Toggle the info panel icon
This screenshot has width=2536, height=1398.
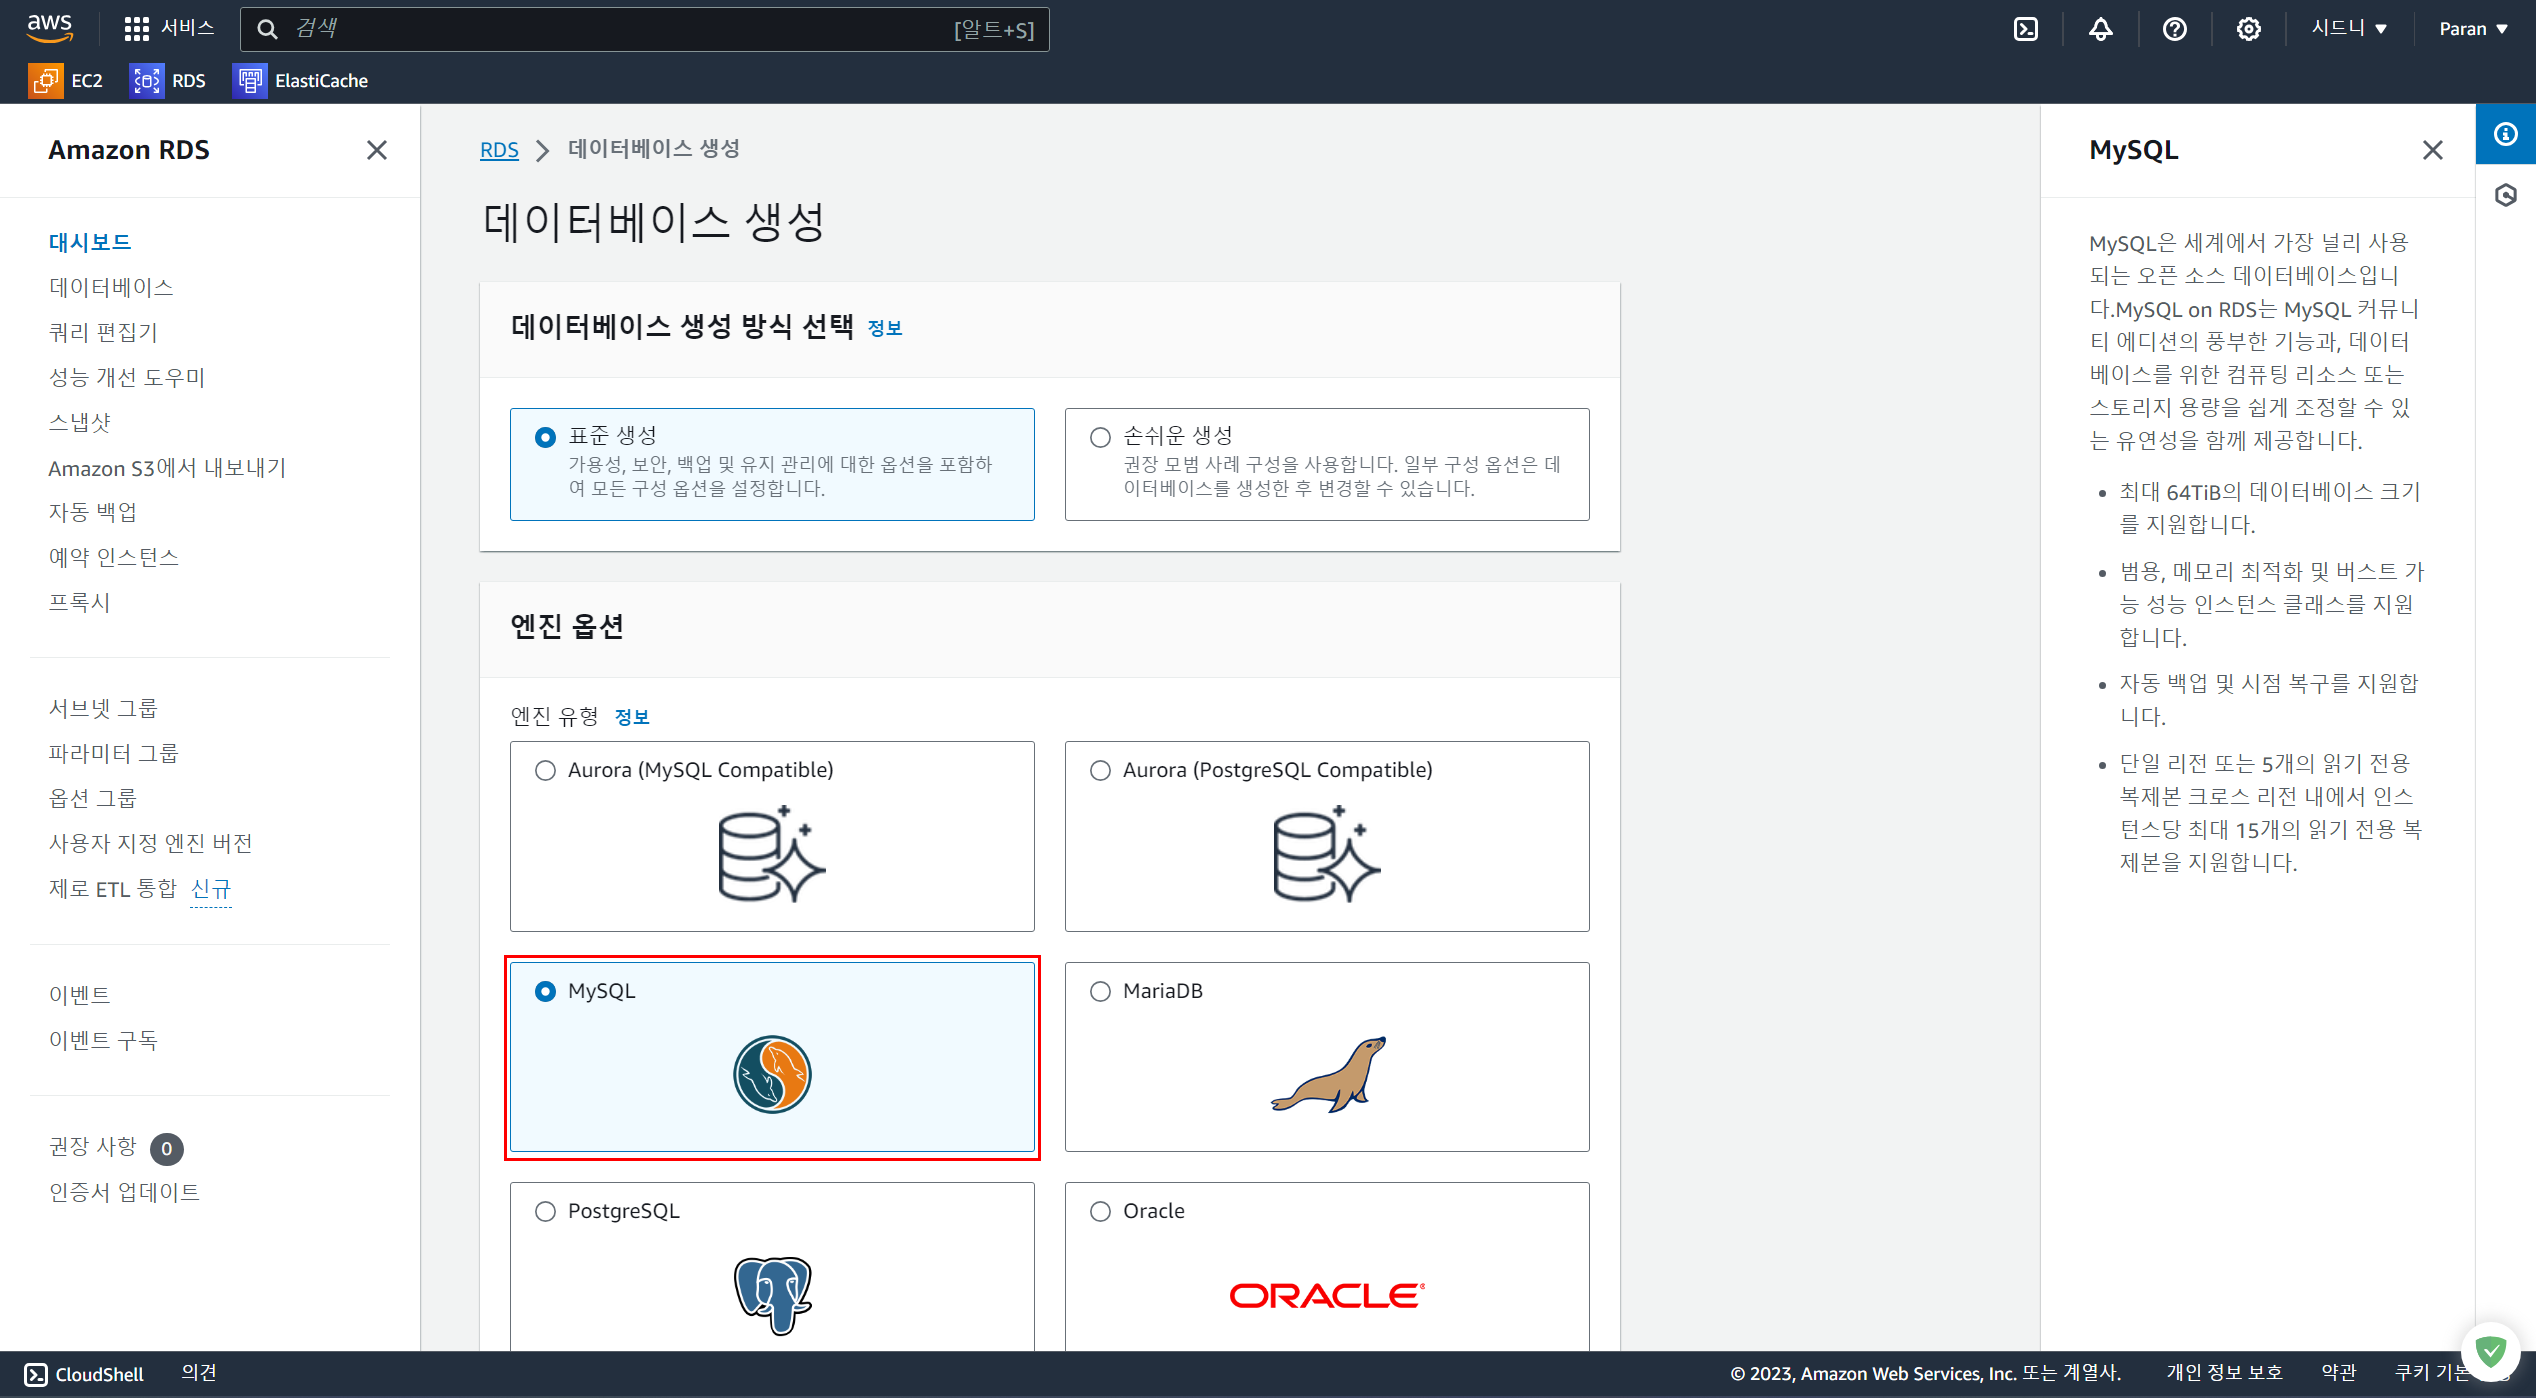pyautogui.click(x=2506, y=134)
